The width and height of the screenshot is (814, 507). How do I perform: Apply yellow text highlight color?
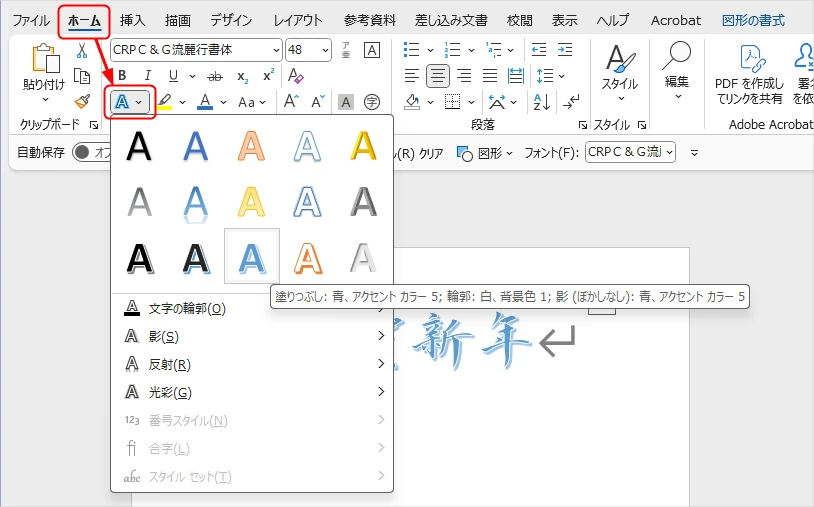coord(165,102)
